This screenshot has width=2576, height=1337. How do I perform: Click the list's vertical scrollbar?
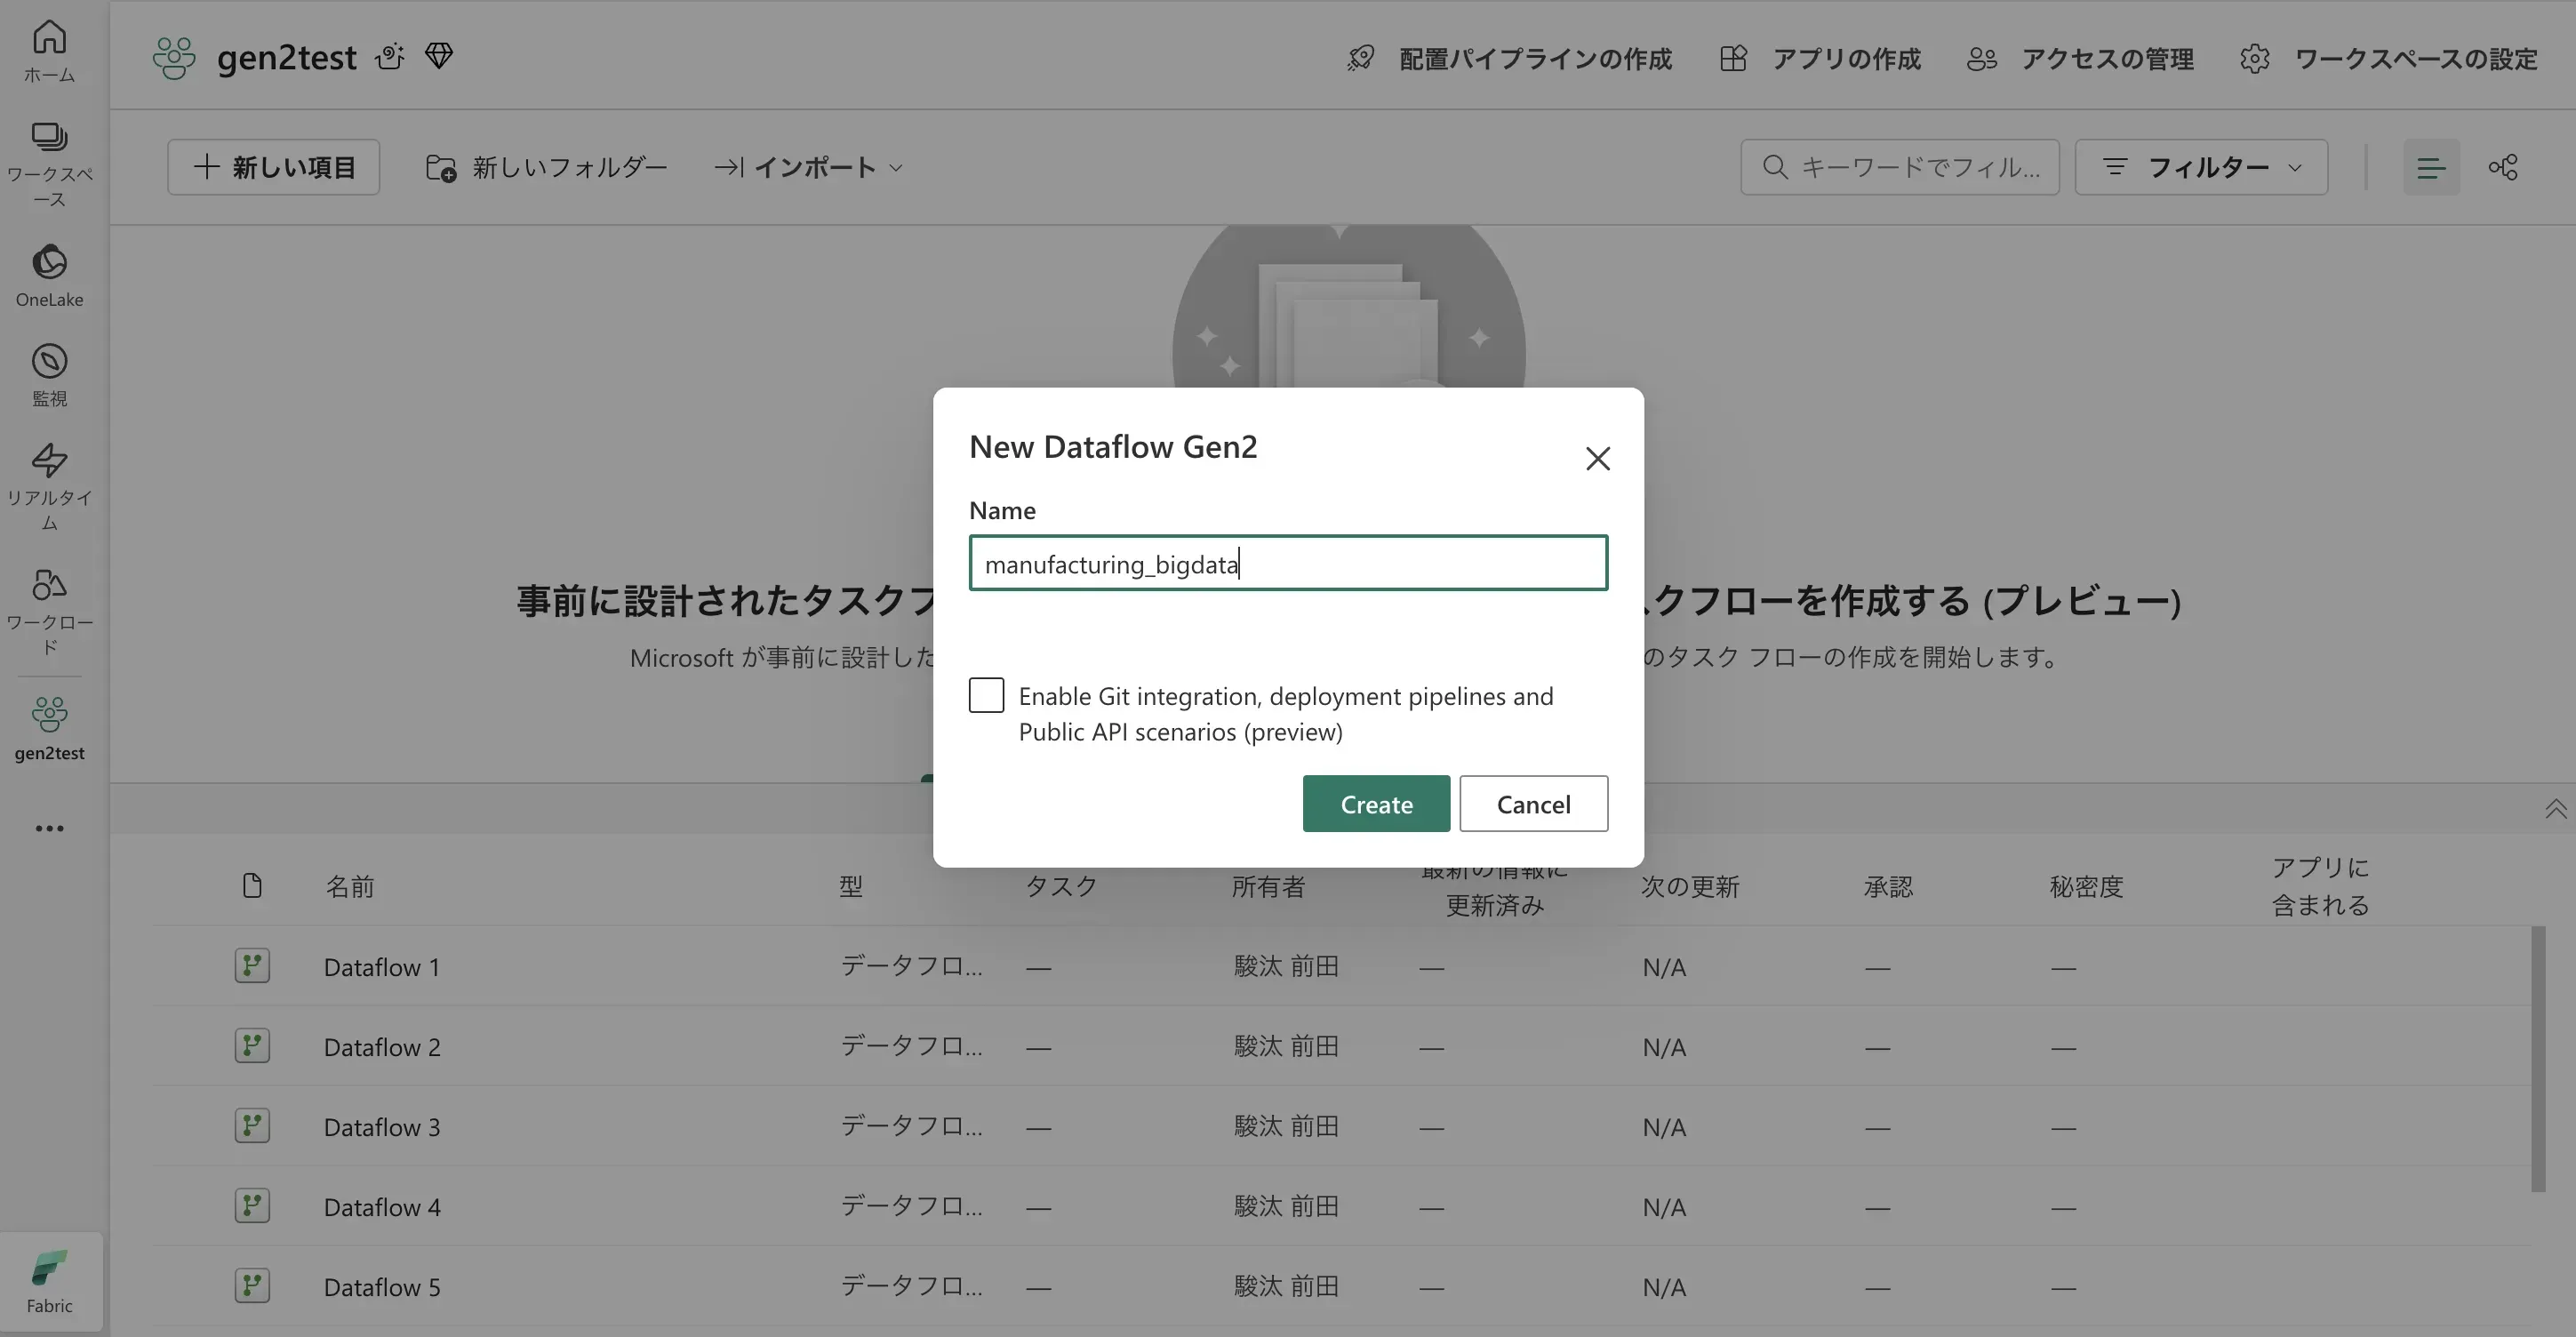coord(2537,1058)
